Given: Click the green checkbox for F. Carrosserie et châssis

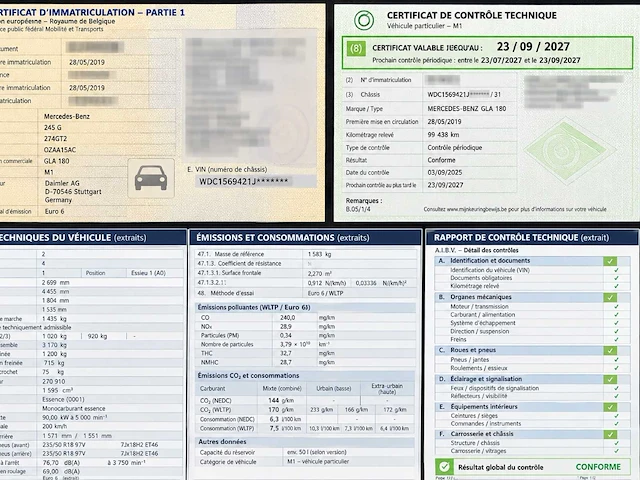Looking at the screenshot, I should pyautogui.click(x=610, y=435).
